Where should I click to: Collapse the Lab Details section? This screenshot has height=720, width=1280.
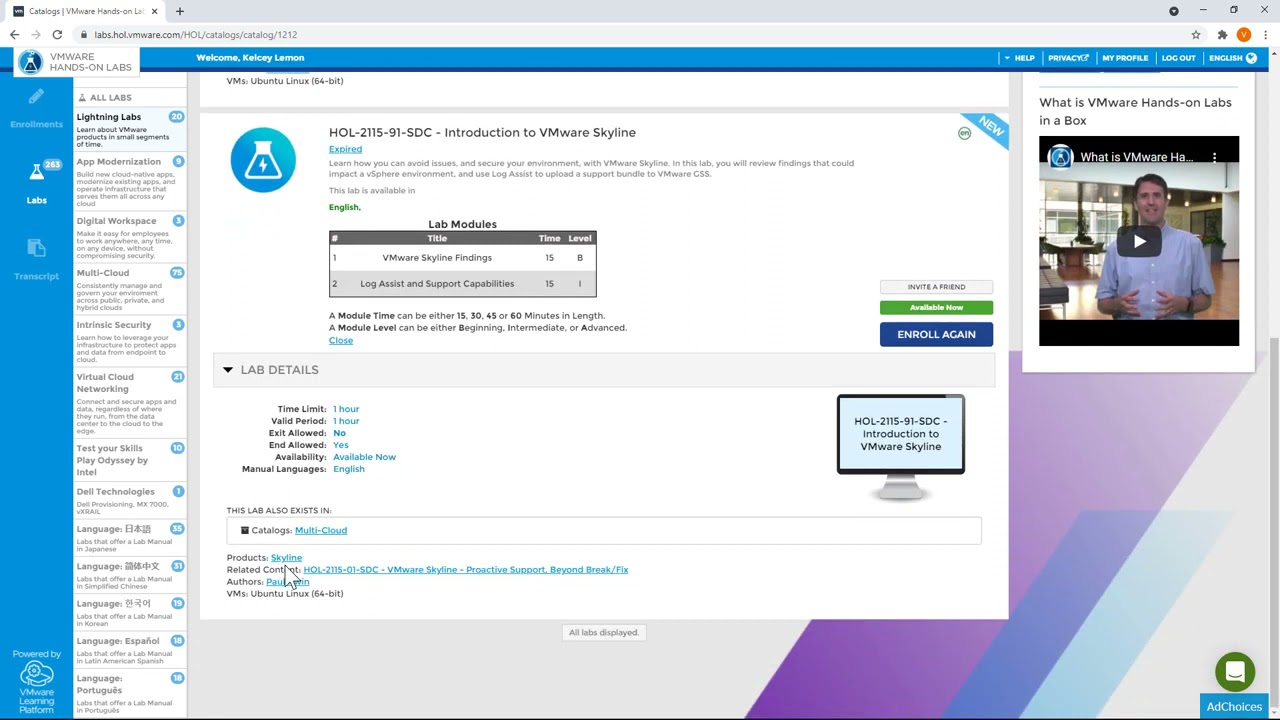228,370
